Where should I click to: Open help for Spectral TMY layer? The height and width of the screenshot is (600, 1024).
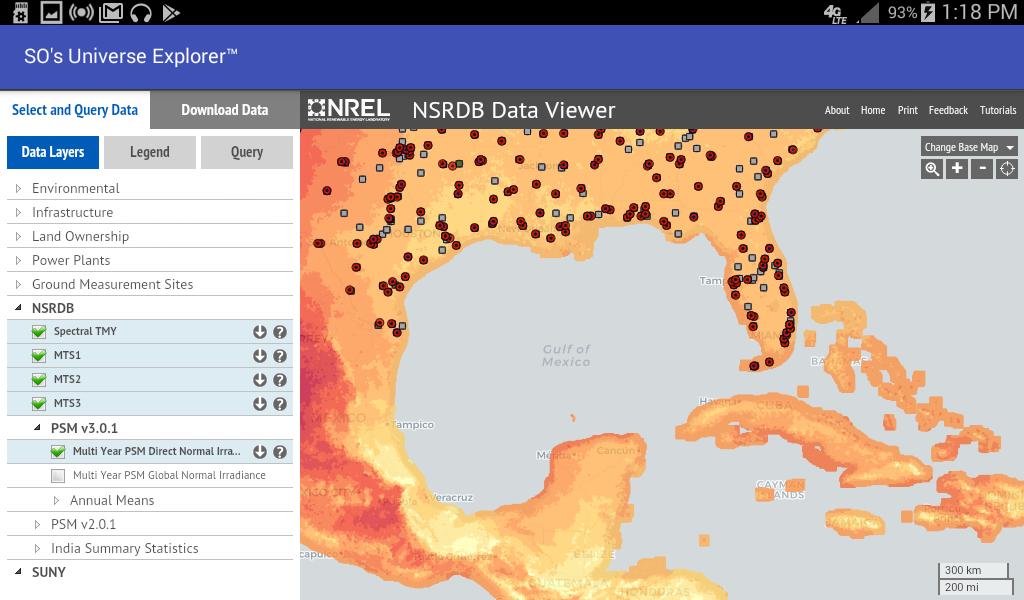coord(280,332)
